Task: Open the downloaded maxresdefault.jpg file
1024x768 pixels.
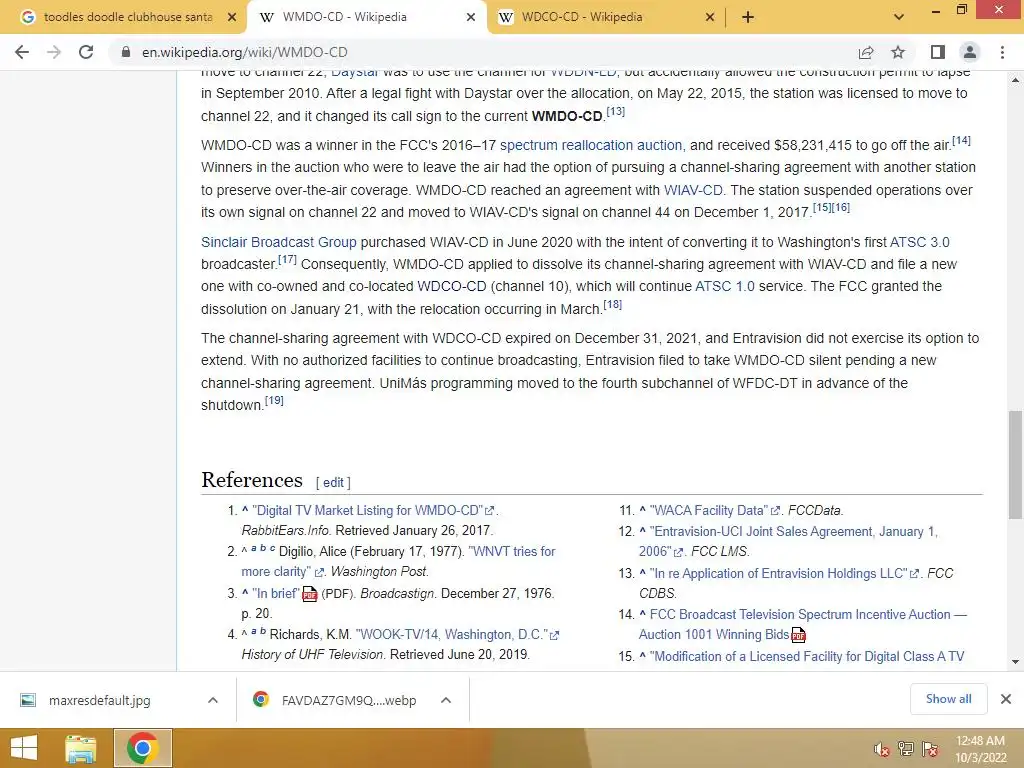Action: (x=99, y=700)
